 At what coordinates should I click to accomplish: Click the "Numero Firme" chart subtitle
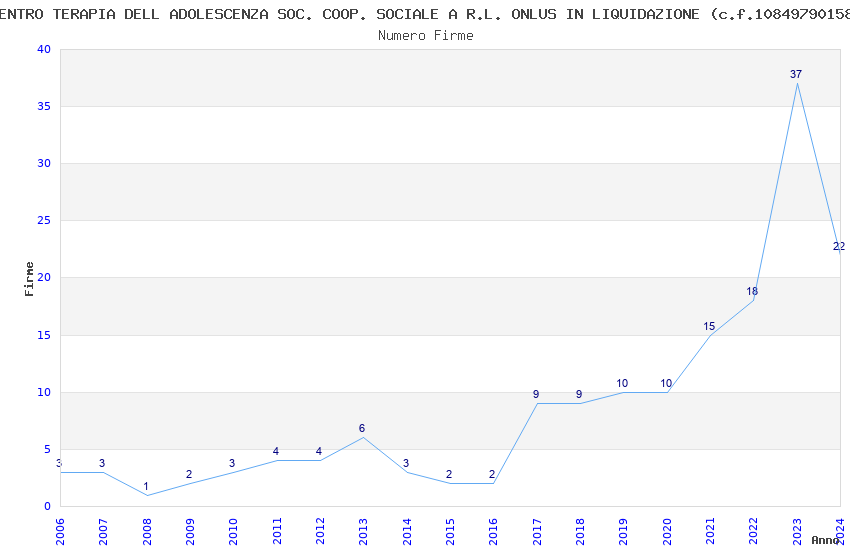pyautogui.click(x=425, y=35)
